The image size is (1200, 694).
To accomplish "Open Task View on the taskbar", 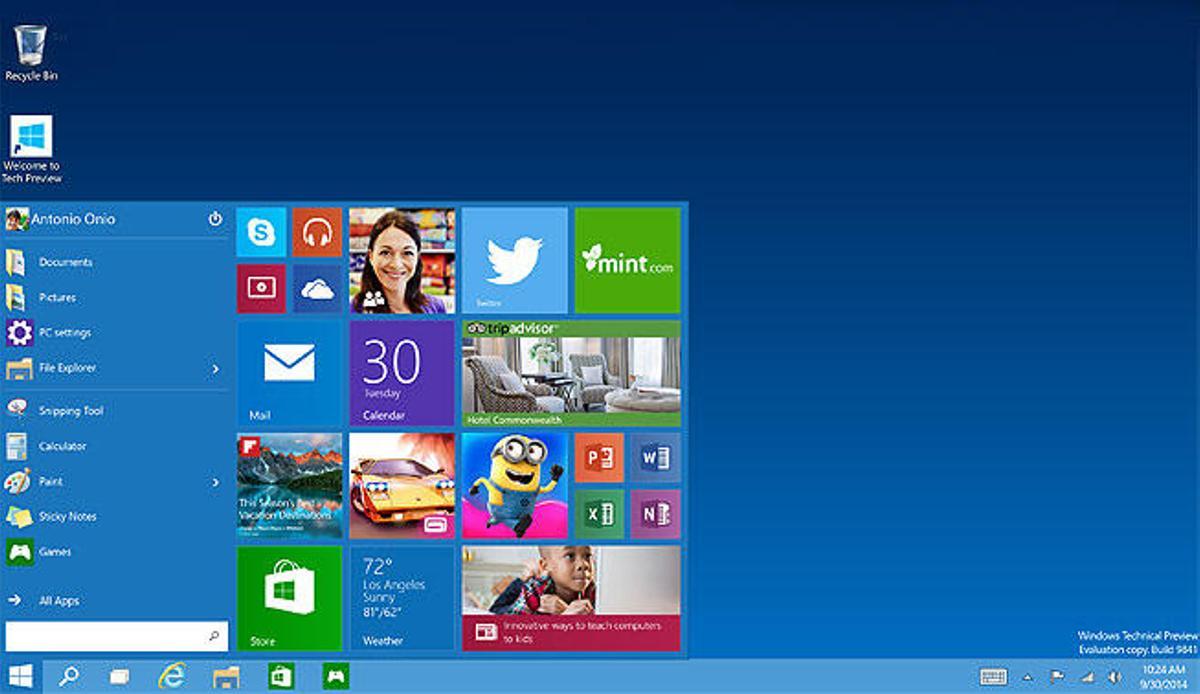I will [119, 677].
